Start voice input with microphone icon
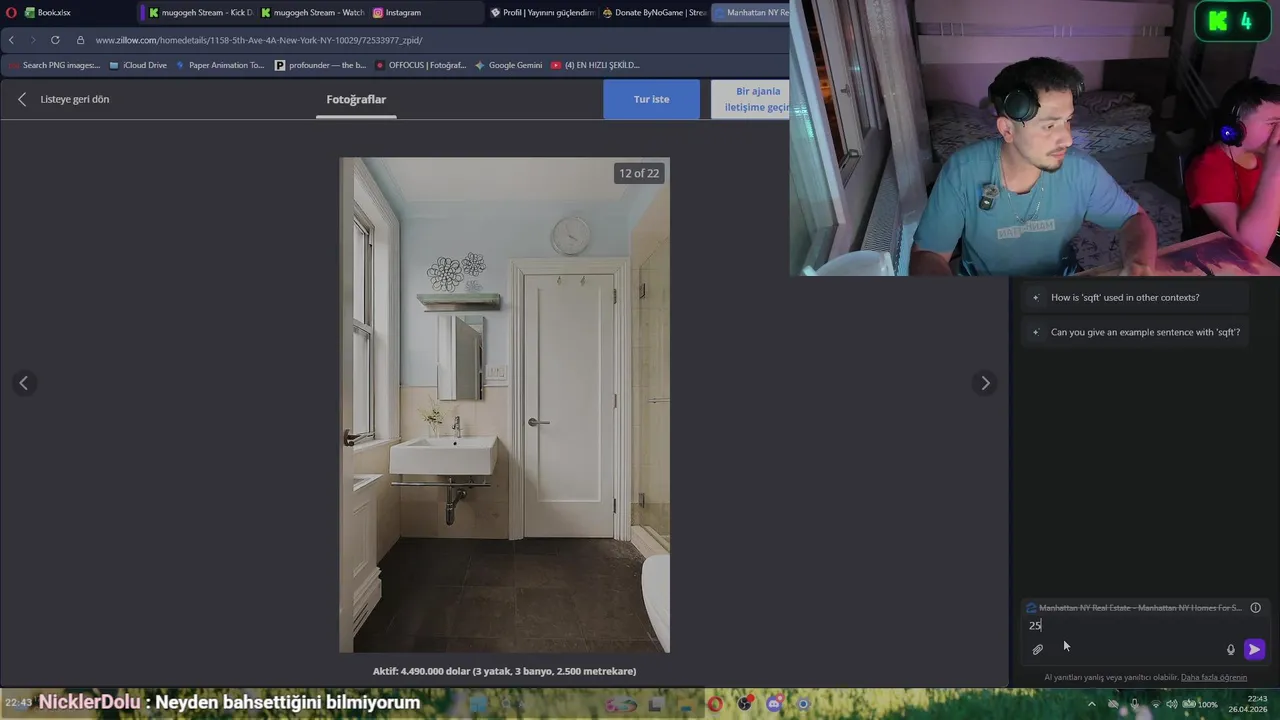The width and height of the screenshot is (1280, 720). click(x=1231, y=650)
